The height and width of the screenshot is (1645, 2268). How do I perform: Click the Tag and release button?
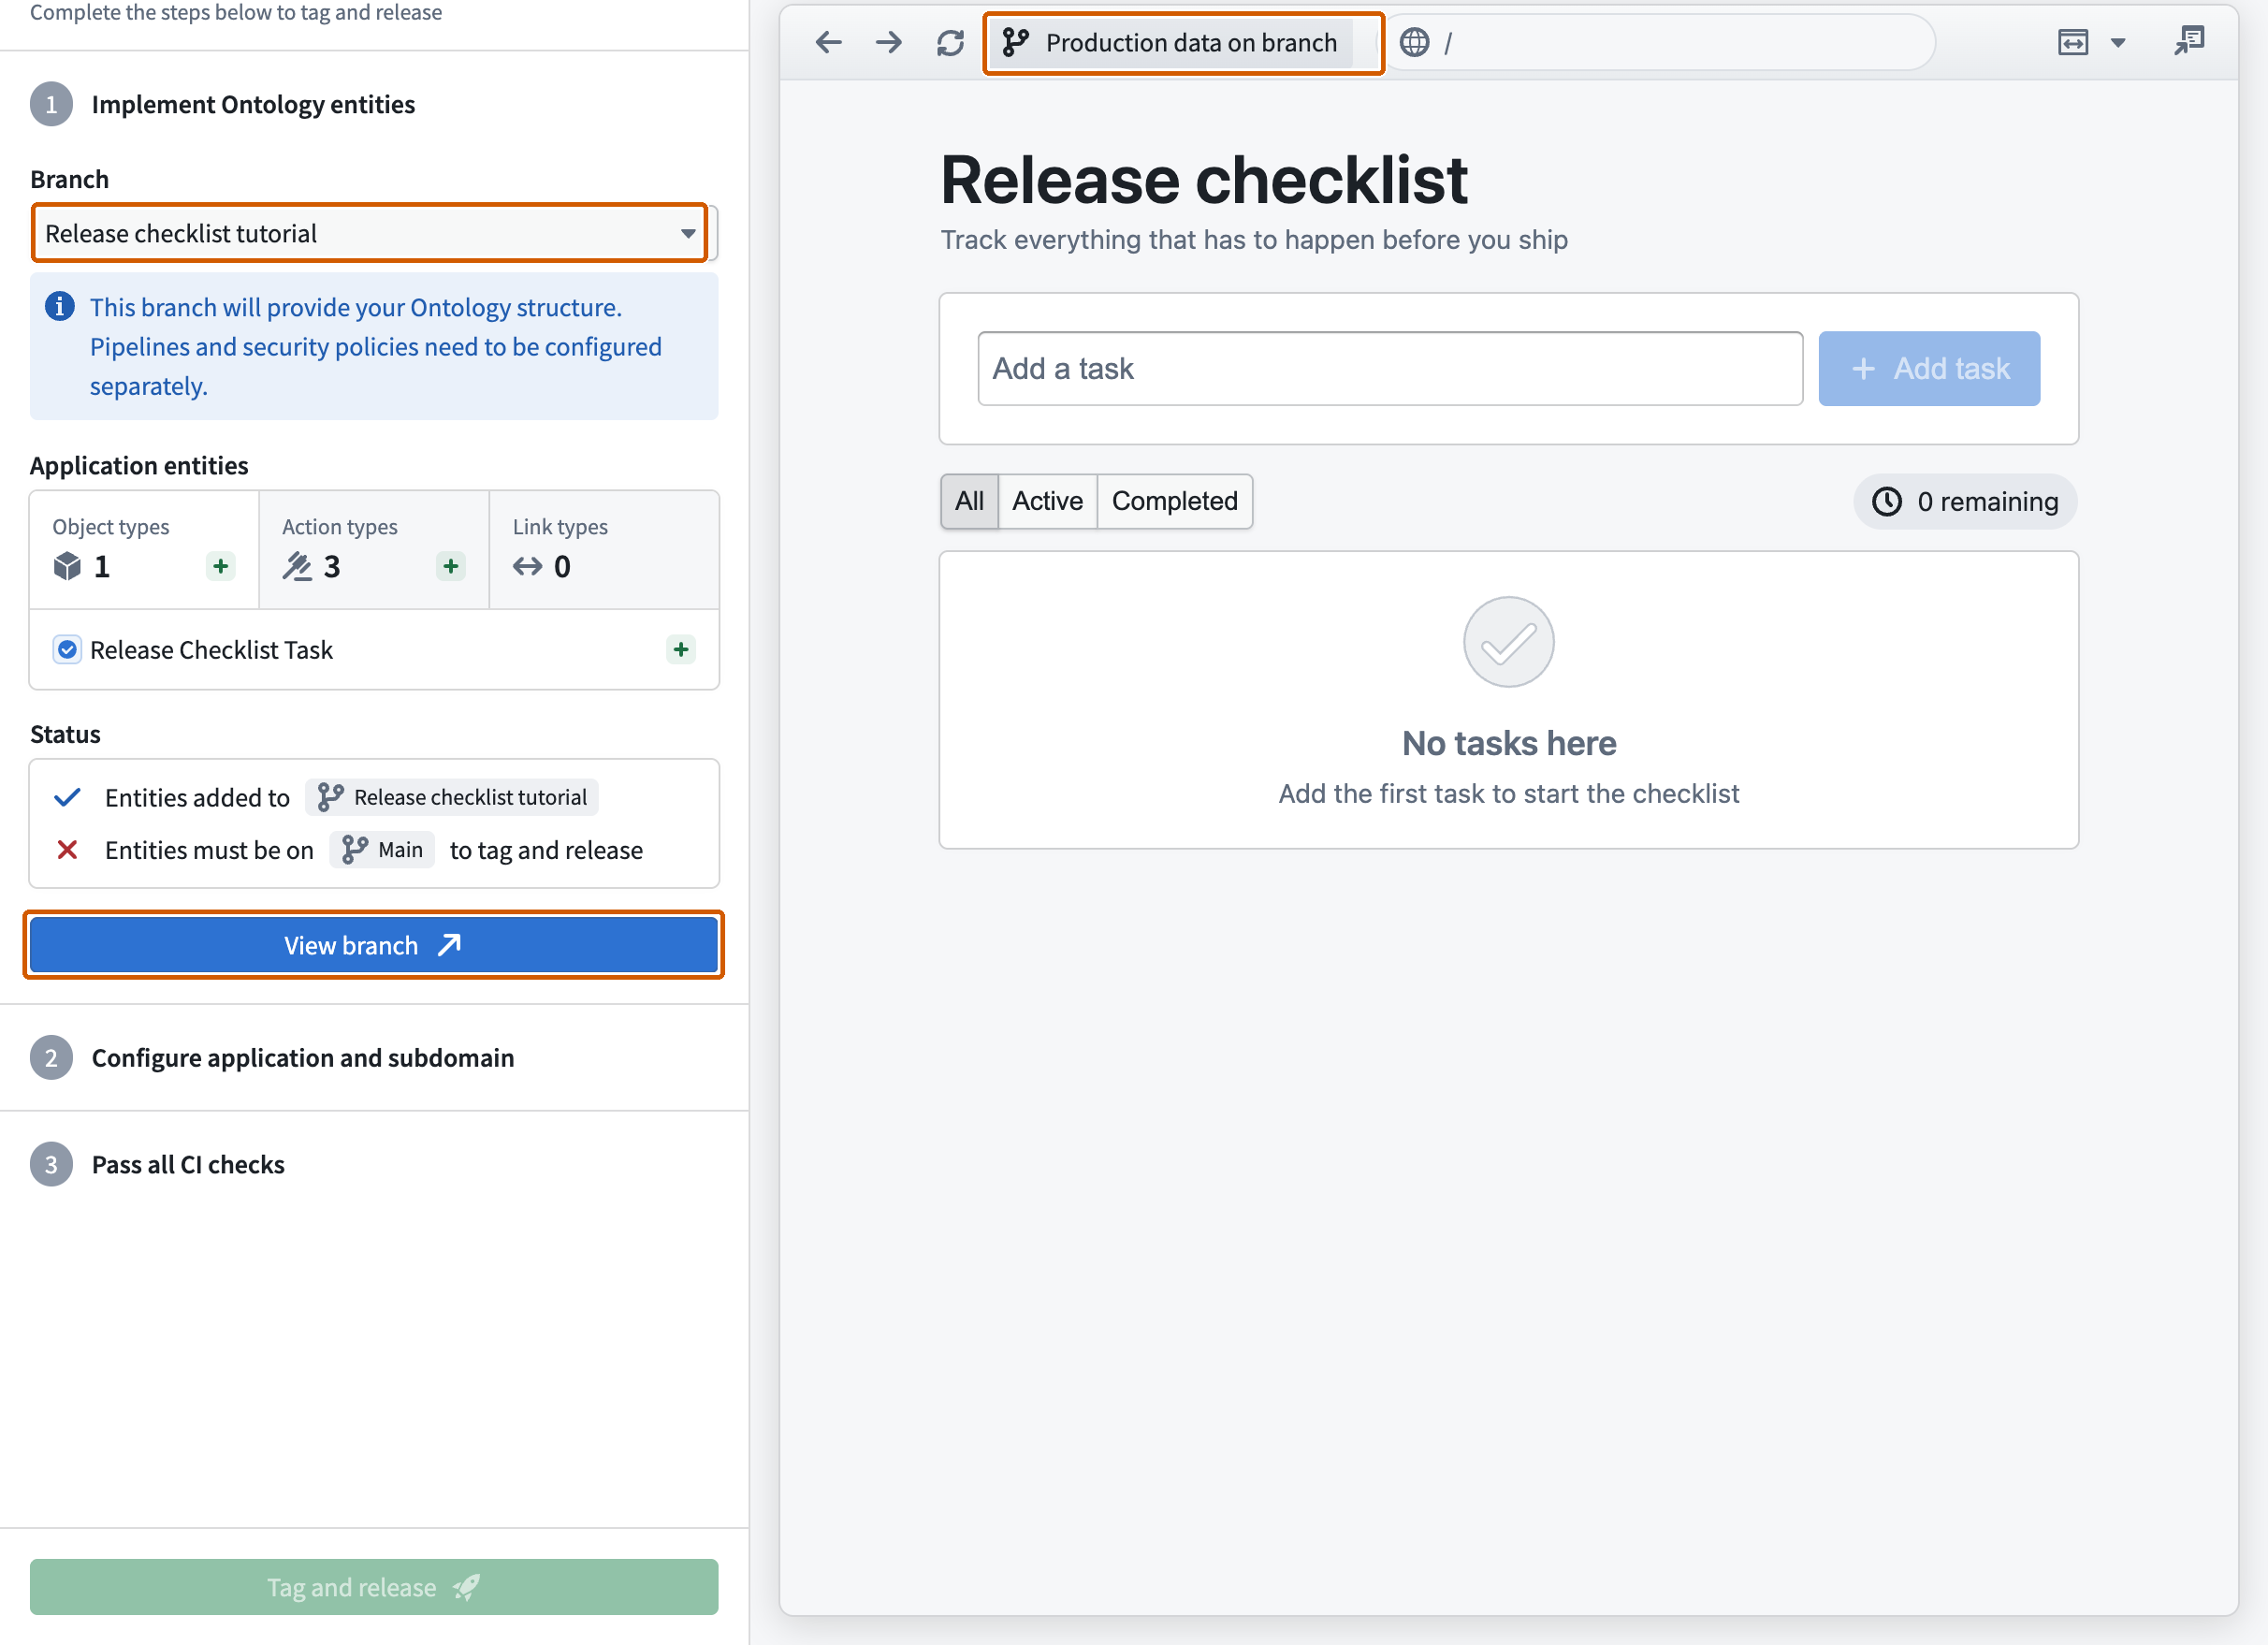pyautogui.click(x=374, y=1586)
